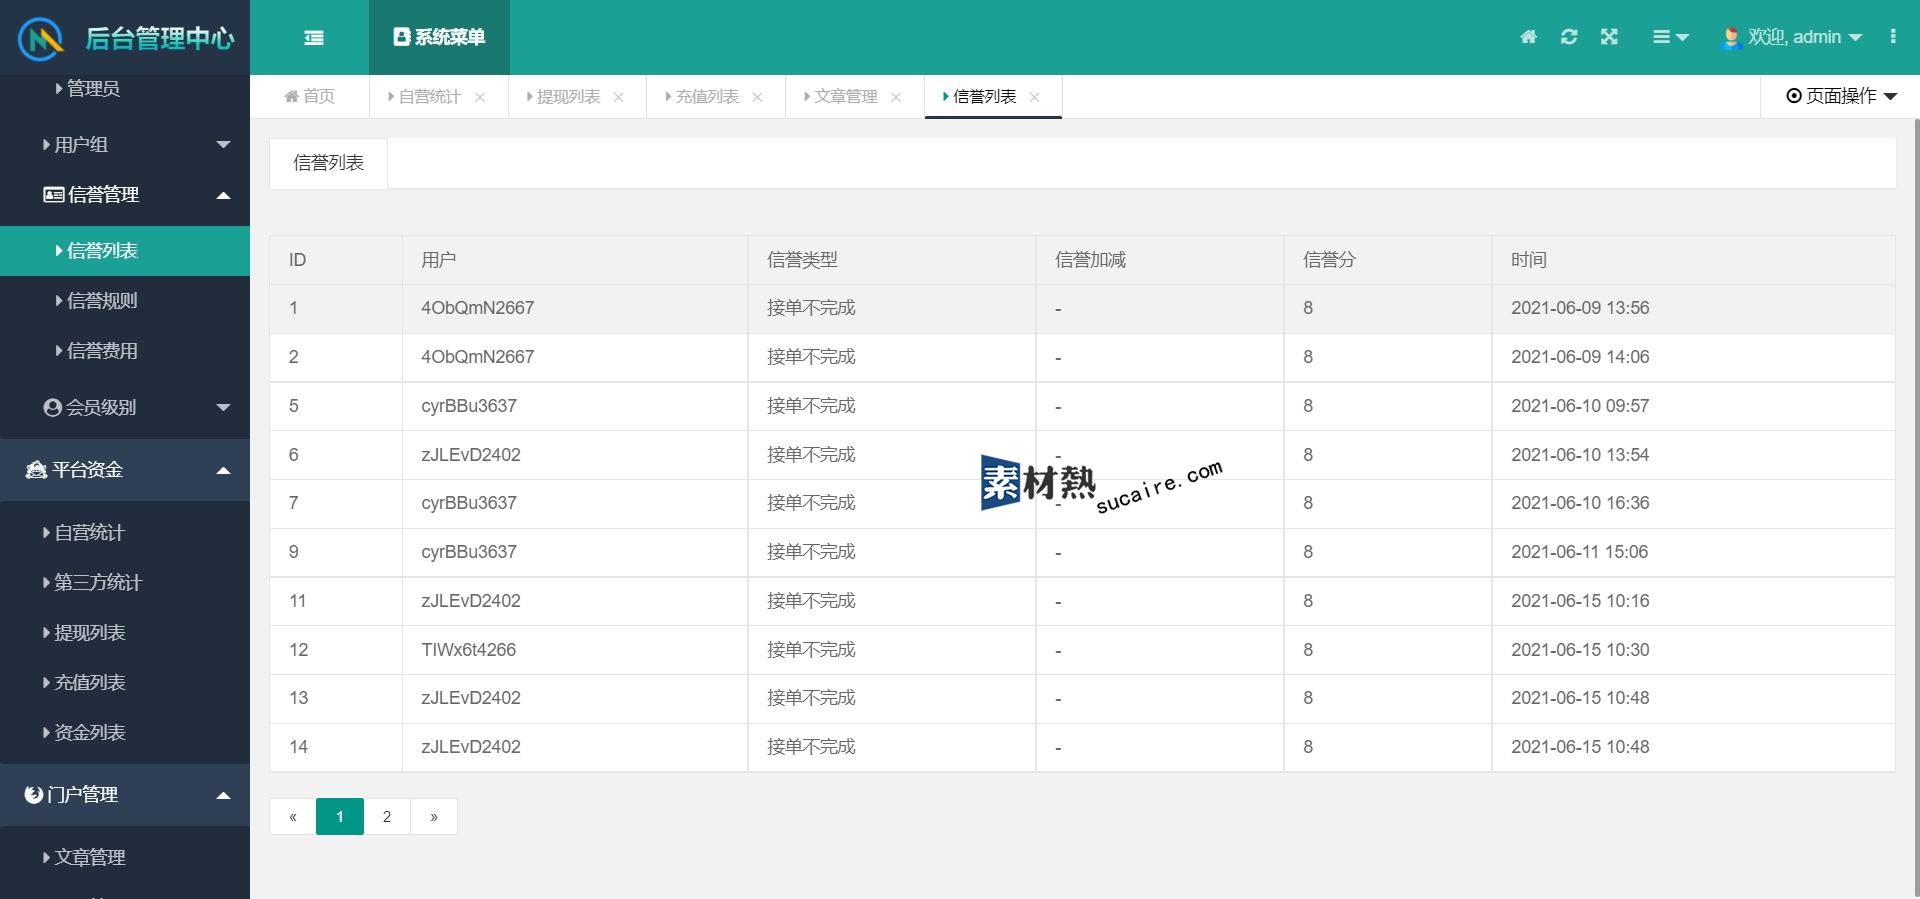Viewport: 1920px width, 899px height.
Task: Click the globe icon beside 门户管理
Action: click(x=34, y=794)
